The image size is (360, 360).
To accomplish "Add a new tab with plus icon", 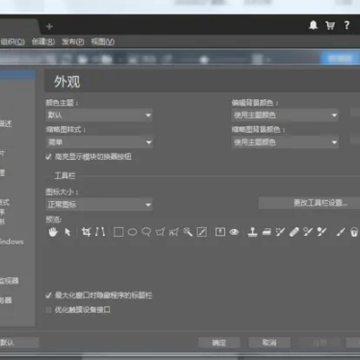I will 49,26.
